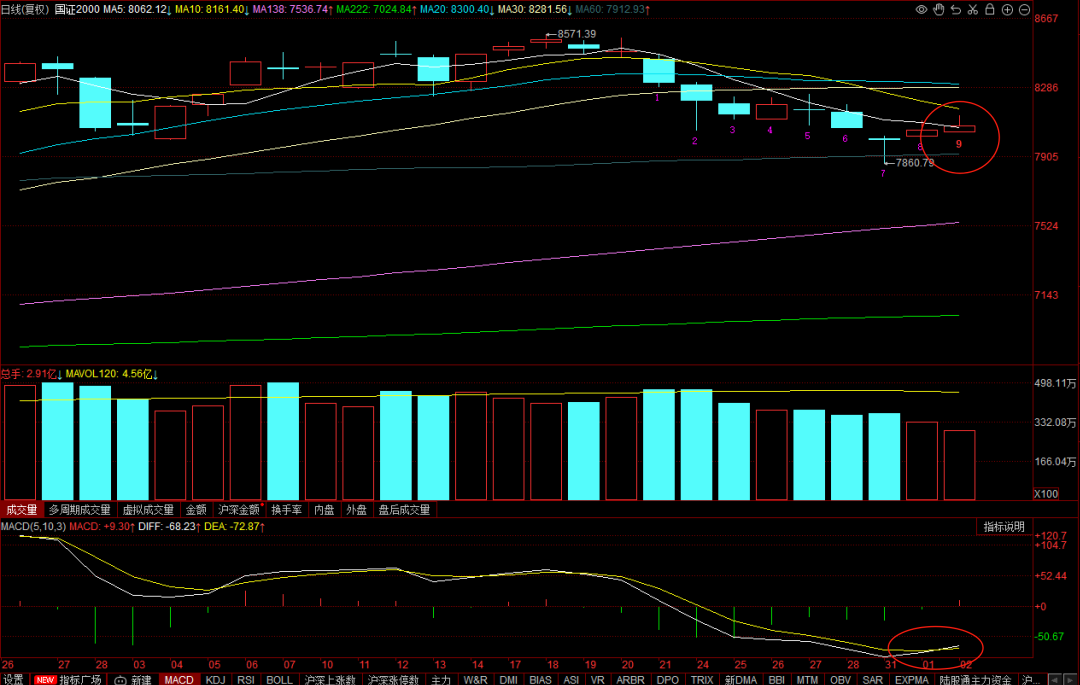This screenshot has height=685, width=1080.
Task: Select the hand pan tool
Action: pyautogui.click(x=939, y=10)
